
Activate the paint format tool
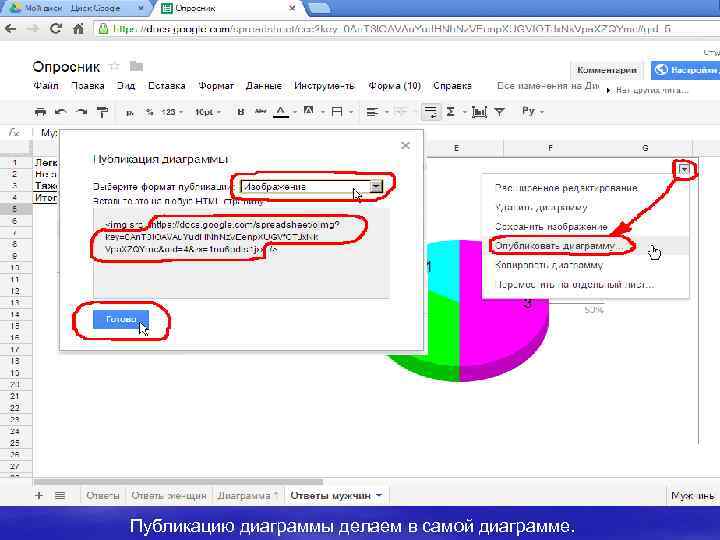[102, 112]
